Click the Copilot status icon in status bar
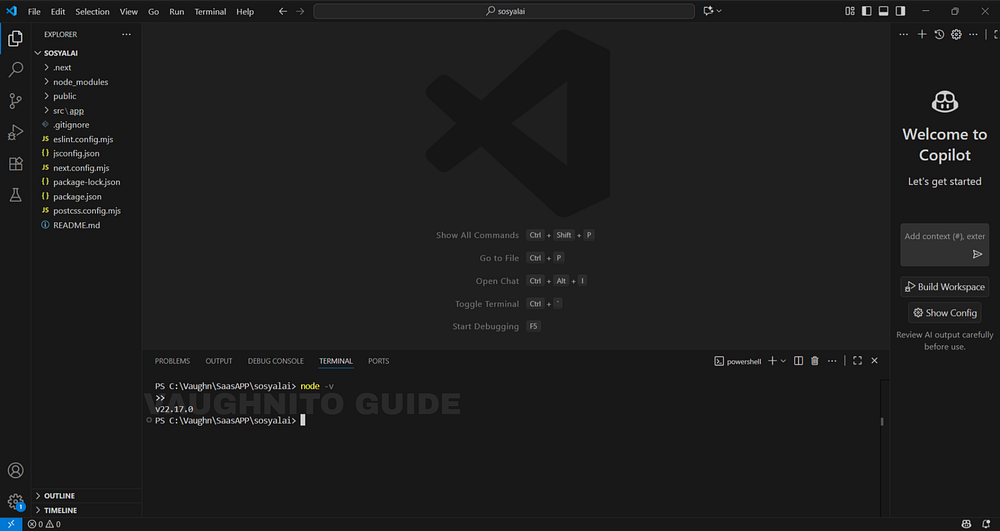The image size is (1000, 531). pos(966,524)
